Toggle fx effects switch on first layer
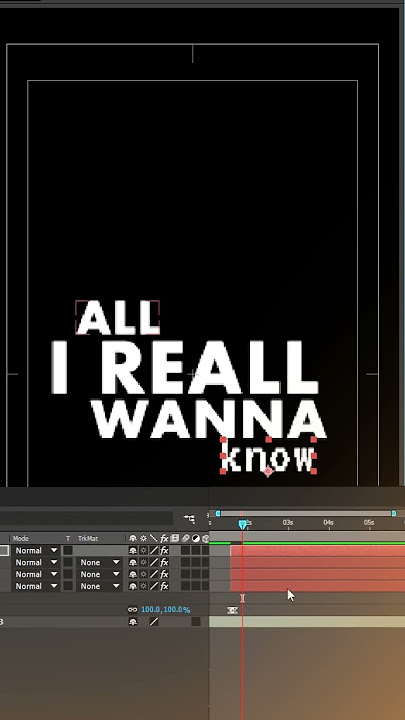 tap(164, 550)
